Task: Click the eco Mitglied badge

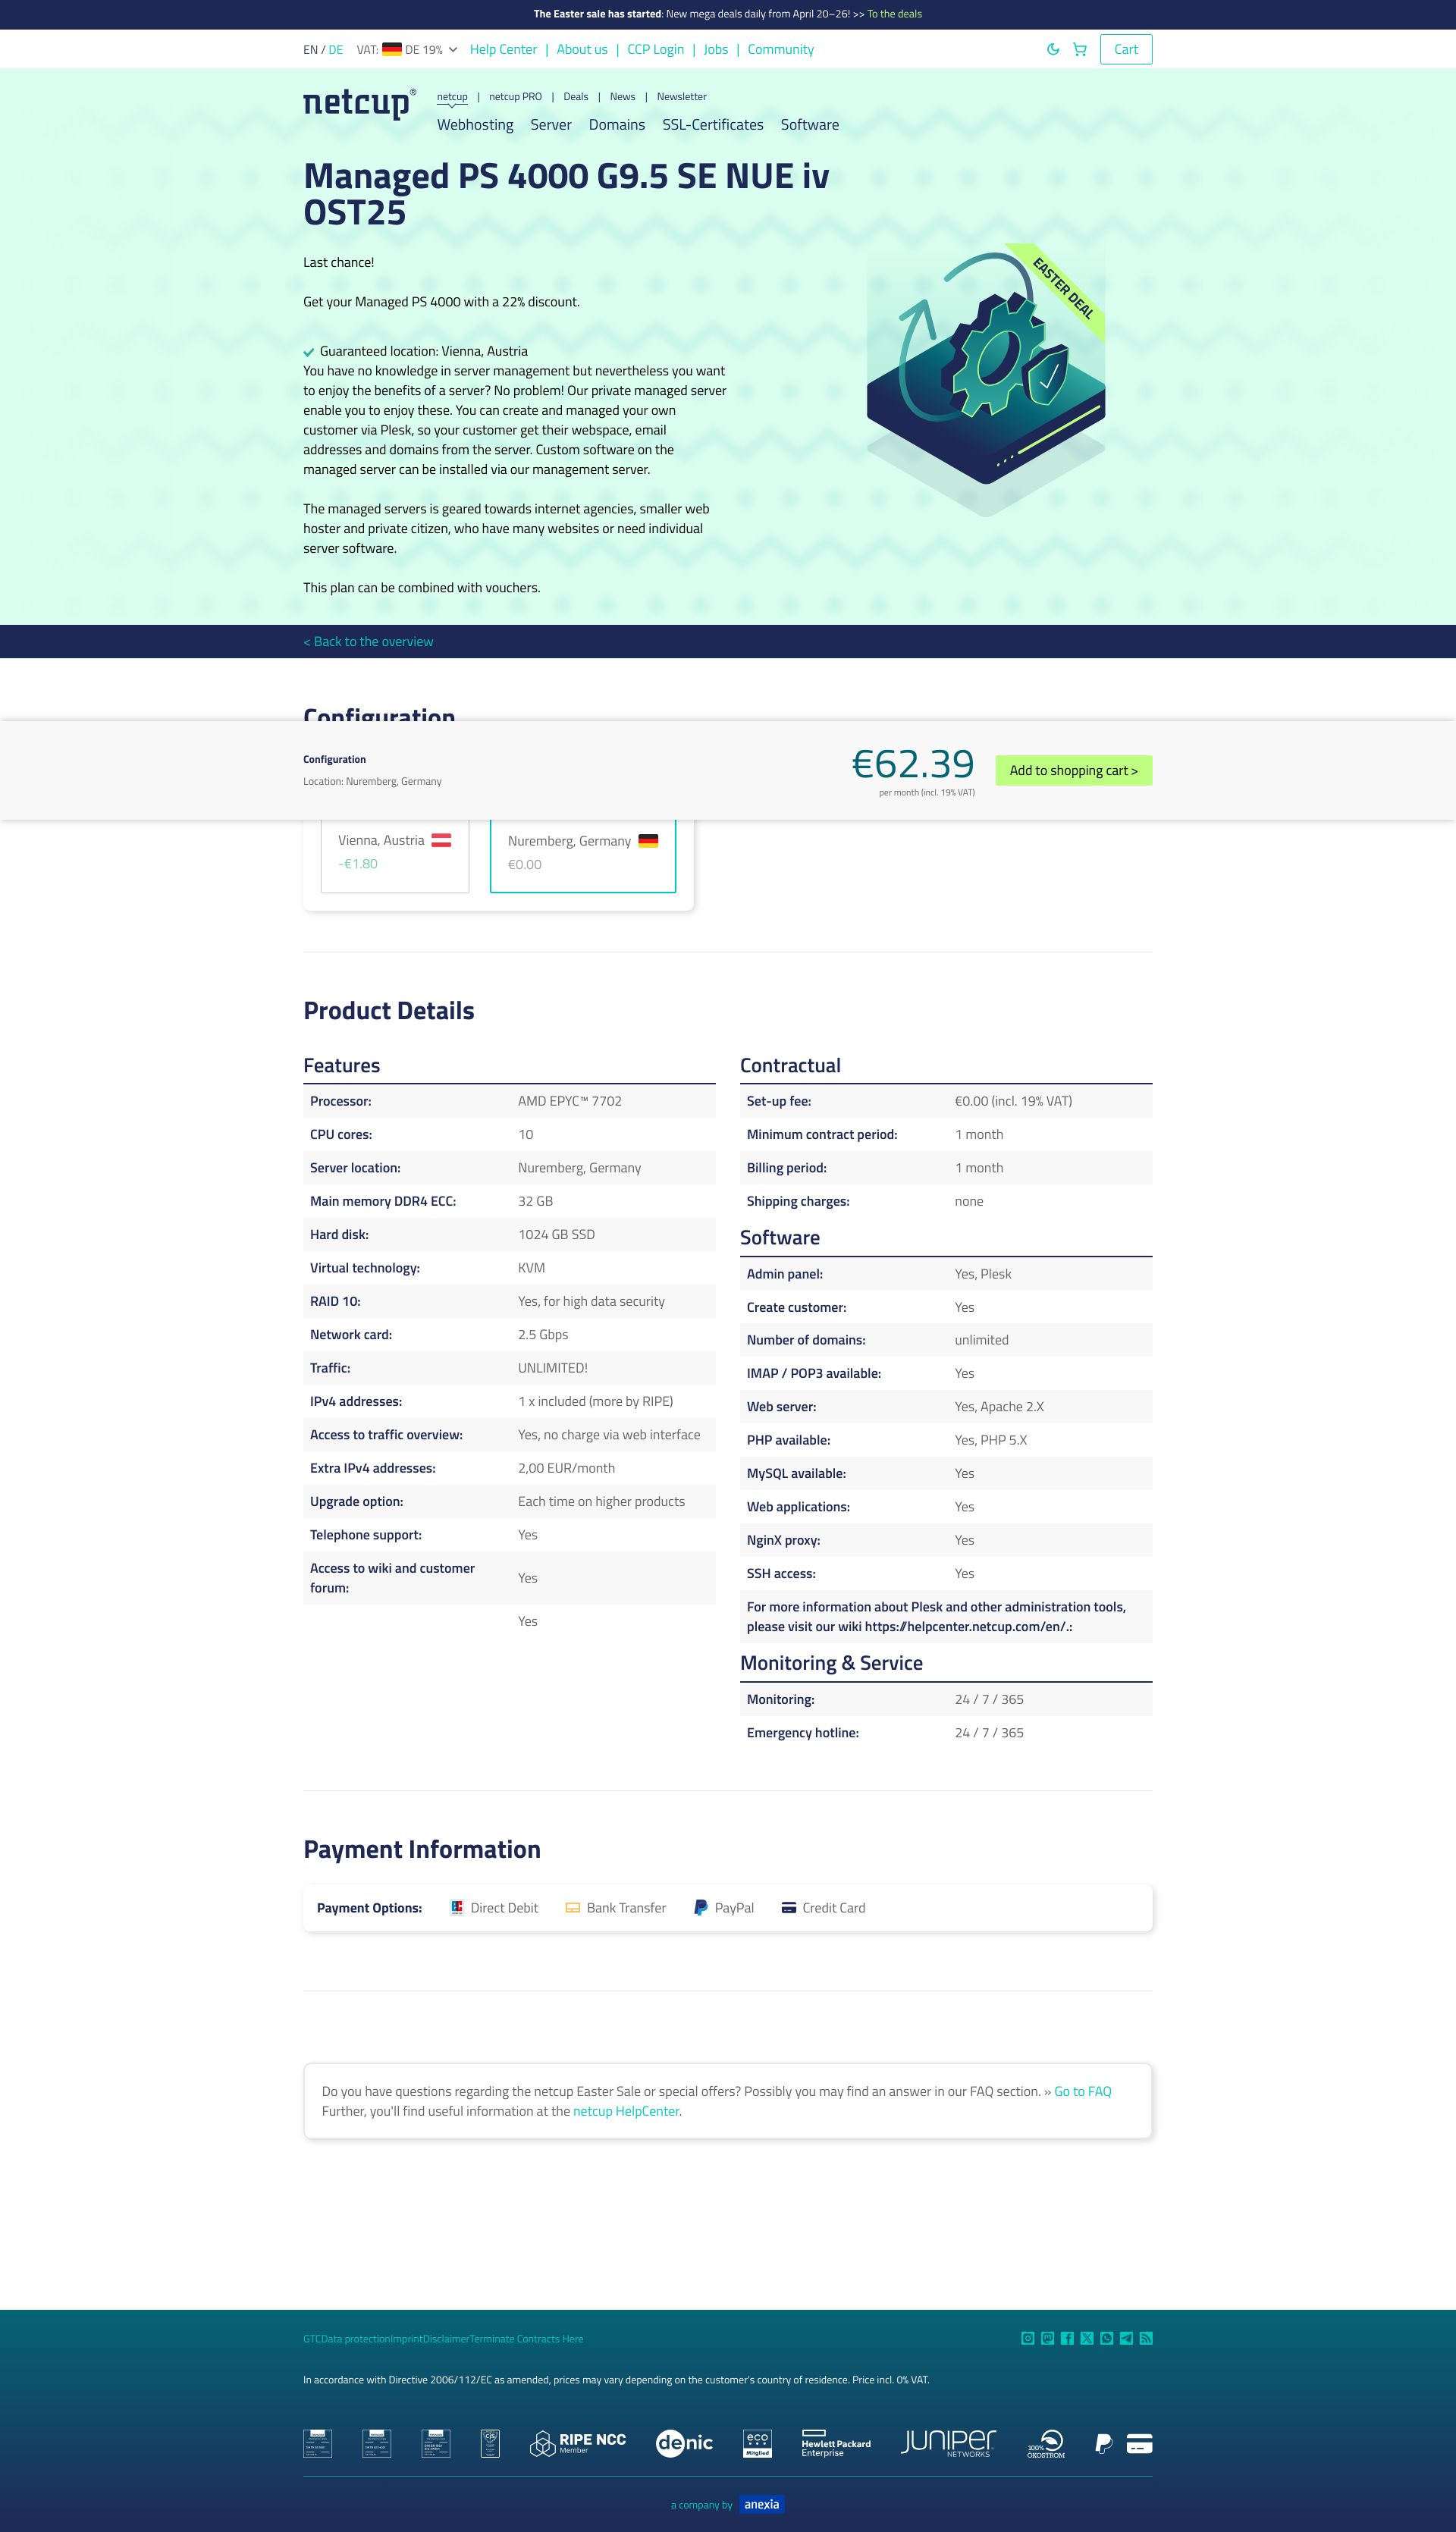Action: (x=758, y=2443)
